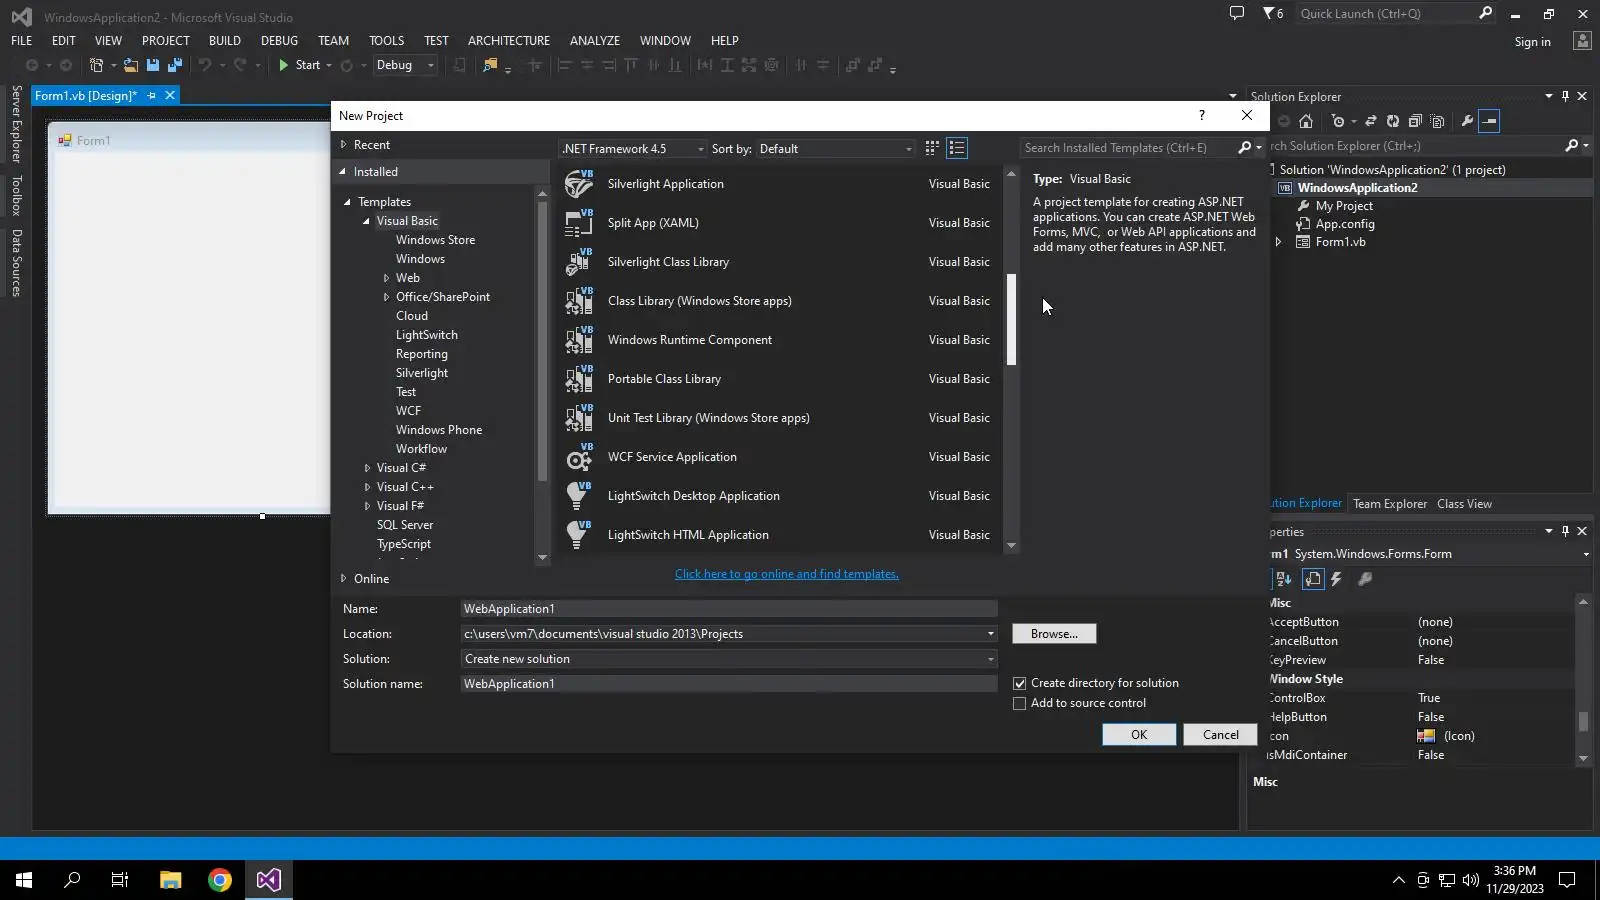Screen dimensions: 1600x900
Task: Select the Form1.vb [Design] tab
Action: 86,96
